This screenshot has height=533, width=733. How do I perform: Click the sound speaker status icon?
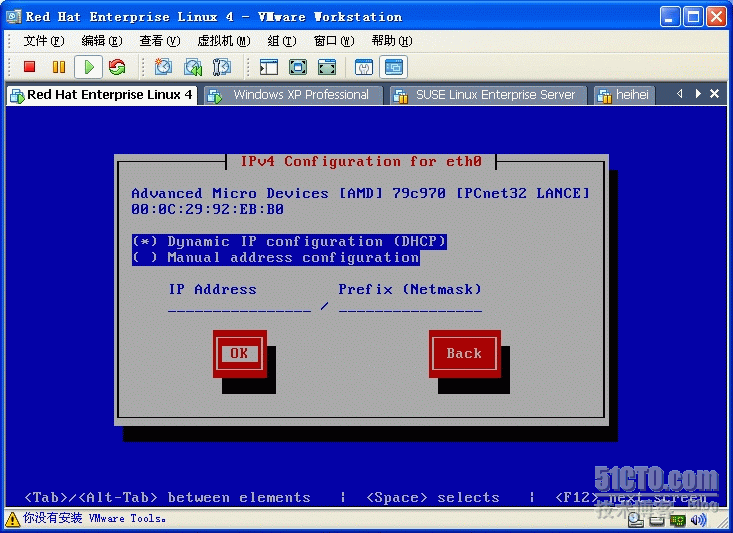point(698,520)
